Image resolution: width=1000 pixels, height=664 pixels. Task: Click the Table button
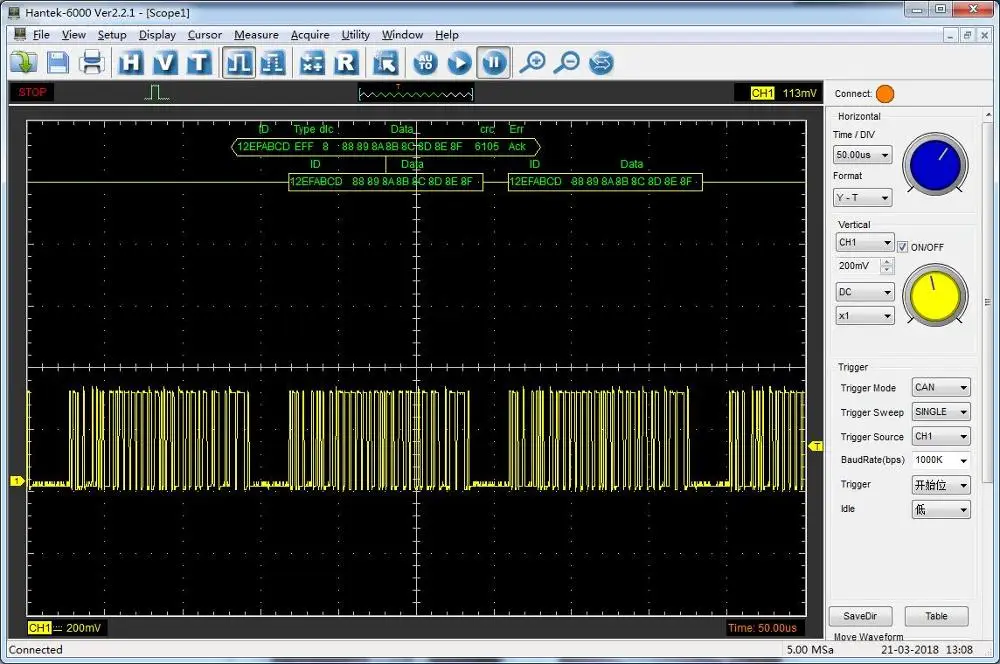point(936,616)
